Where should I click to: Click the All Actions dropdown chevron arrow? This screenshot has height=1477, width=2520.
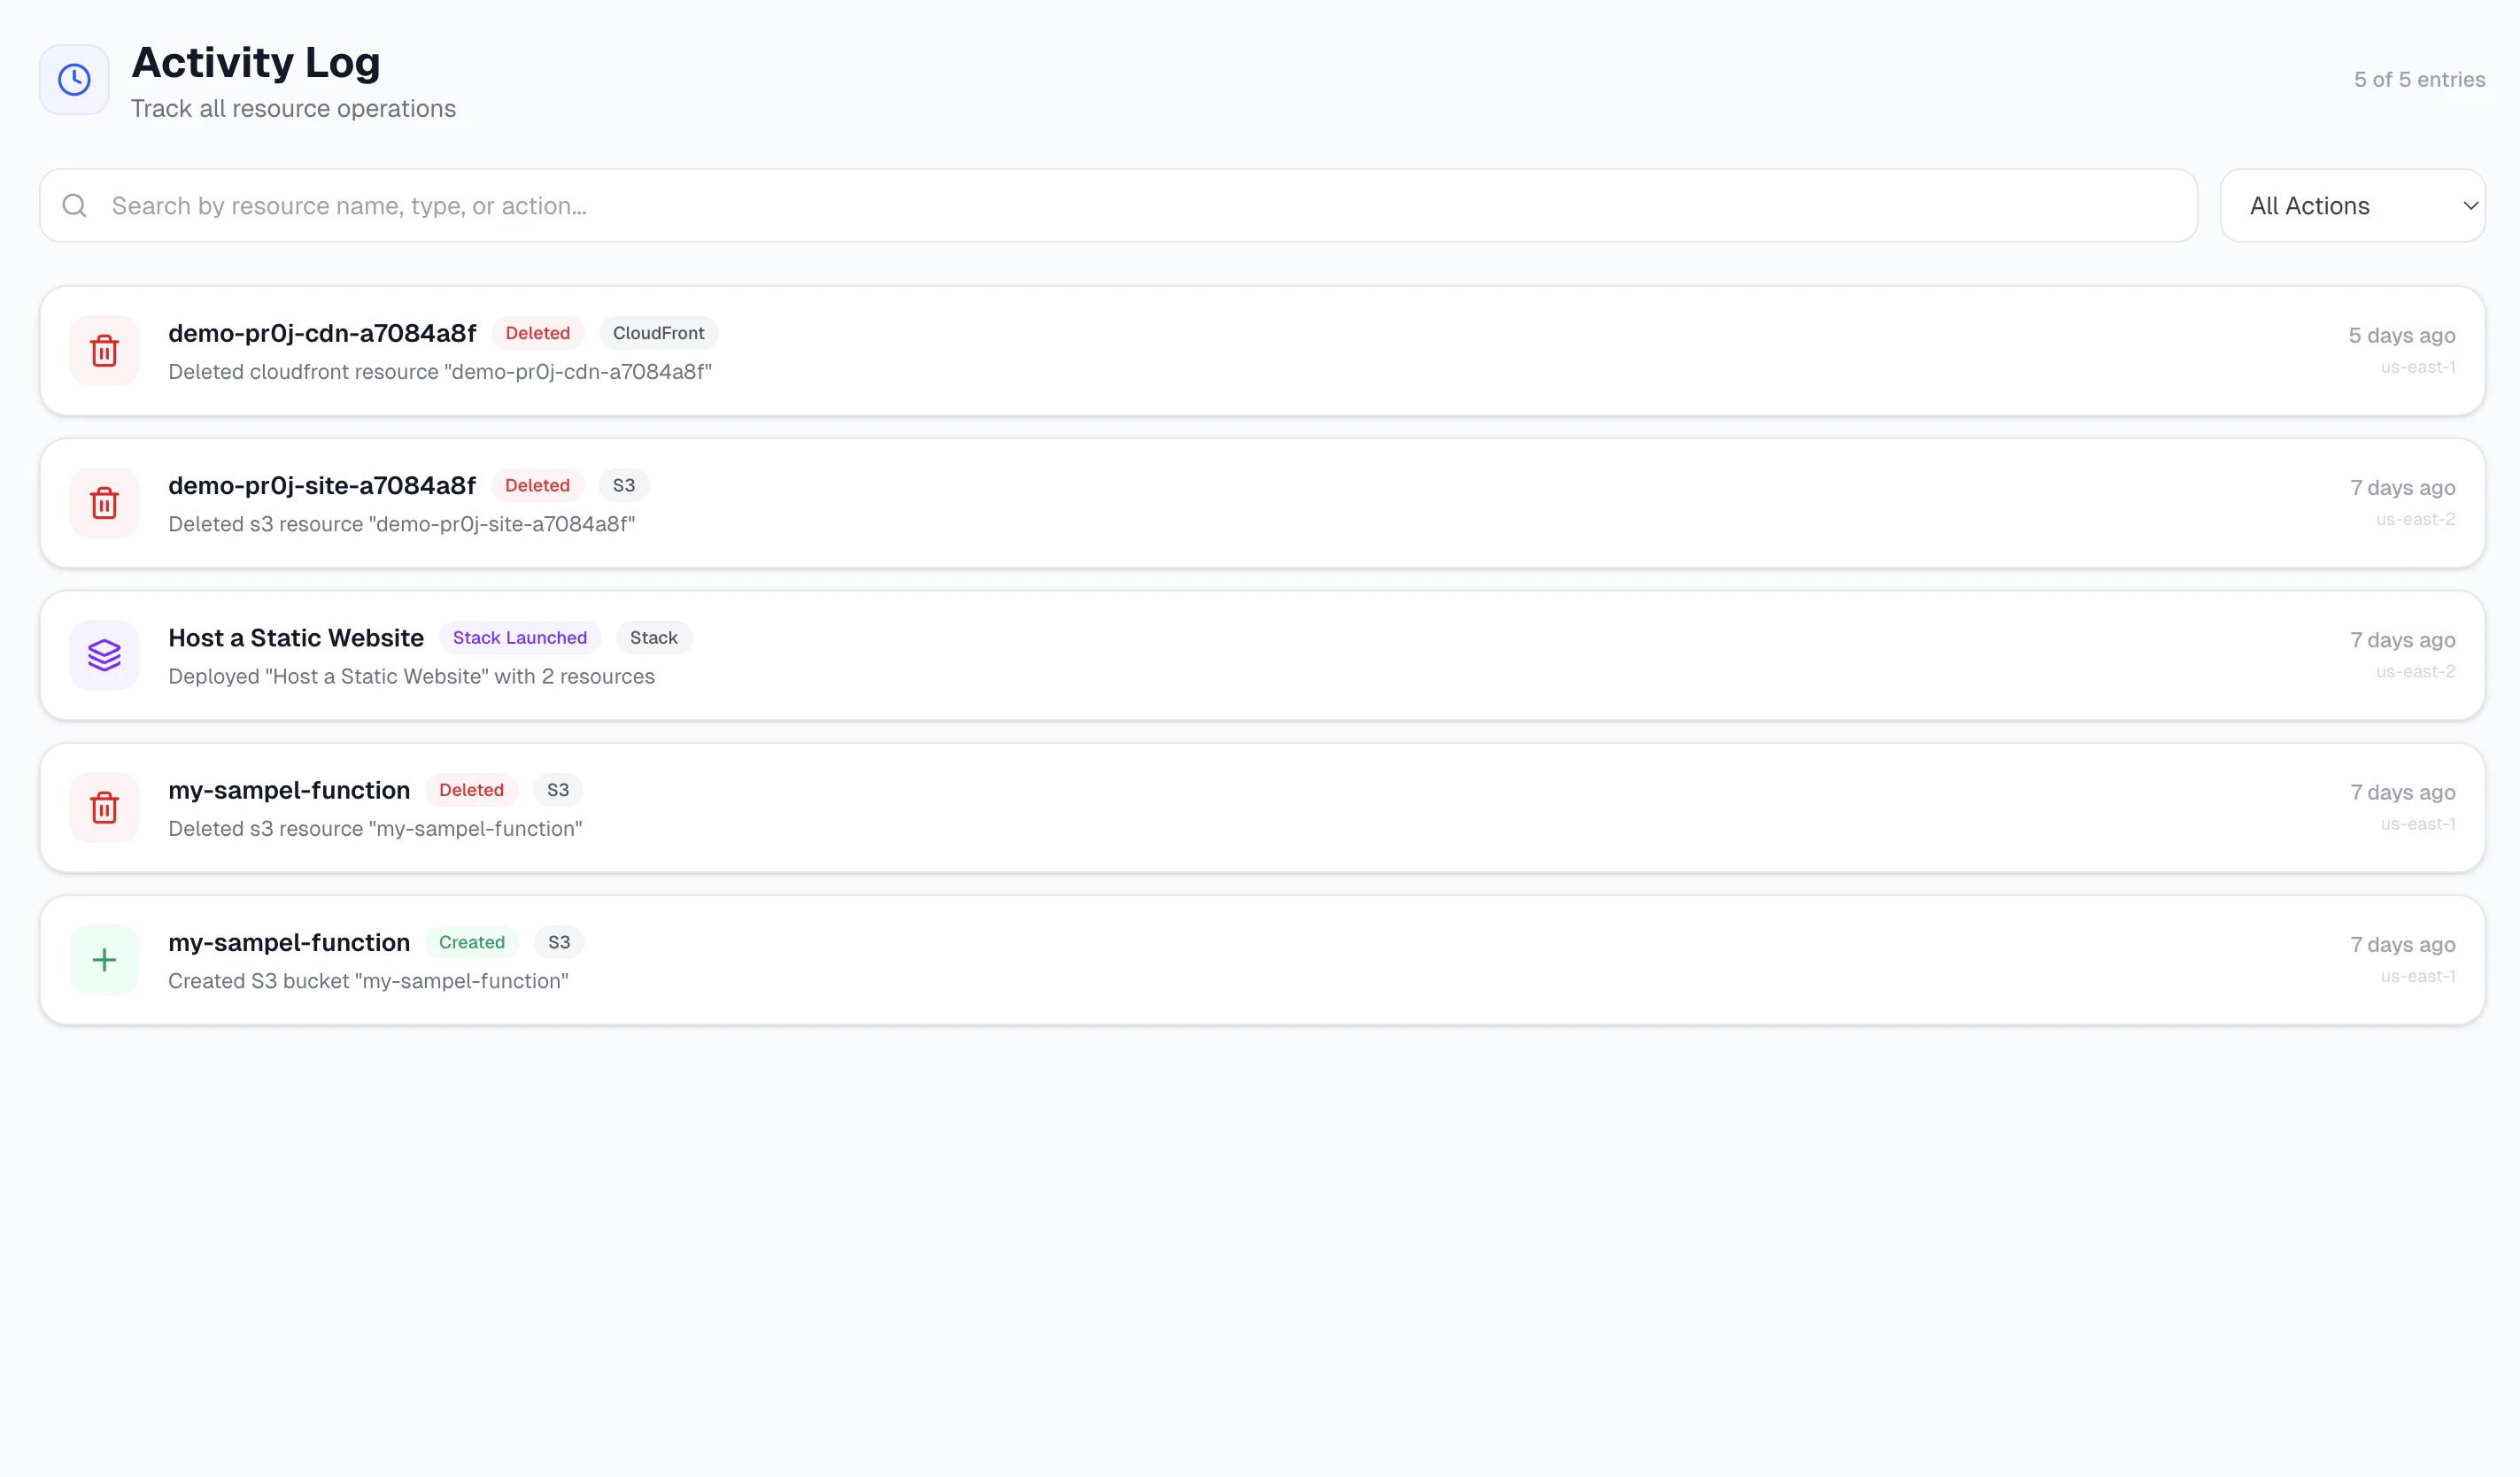[2470, 206]
